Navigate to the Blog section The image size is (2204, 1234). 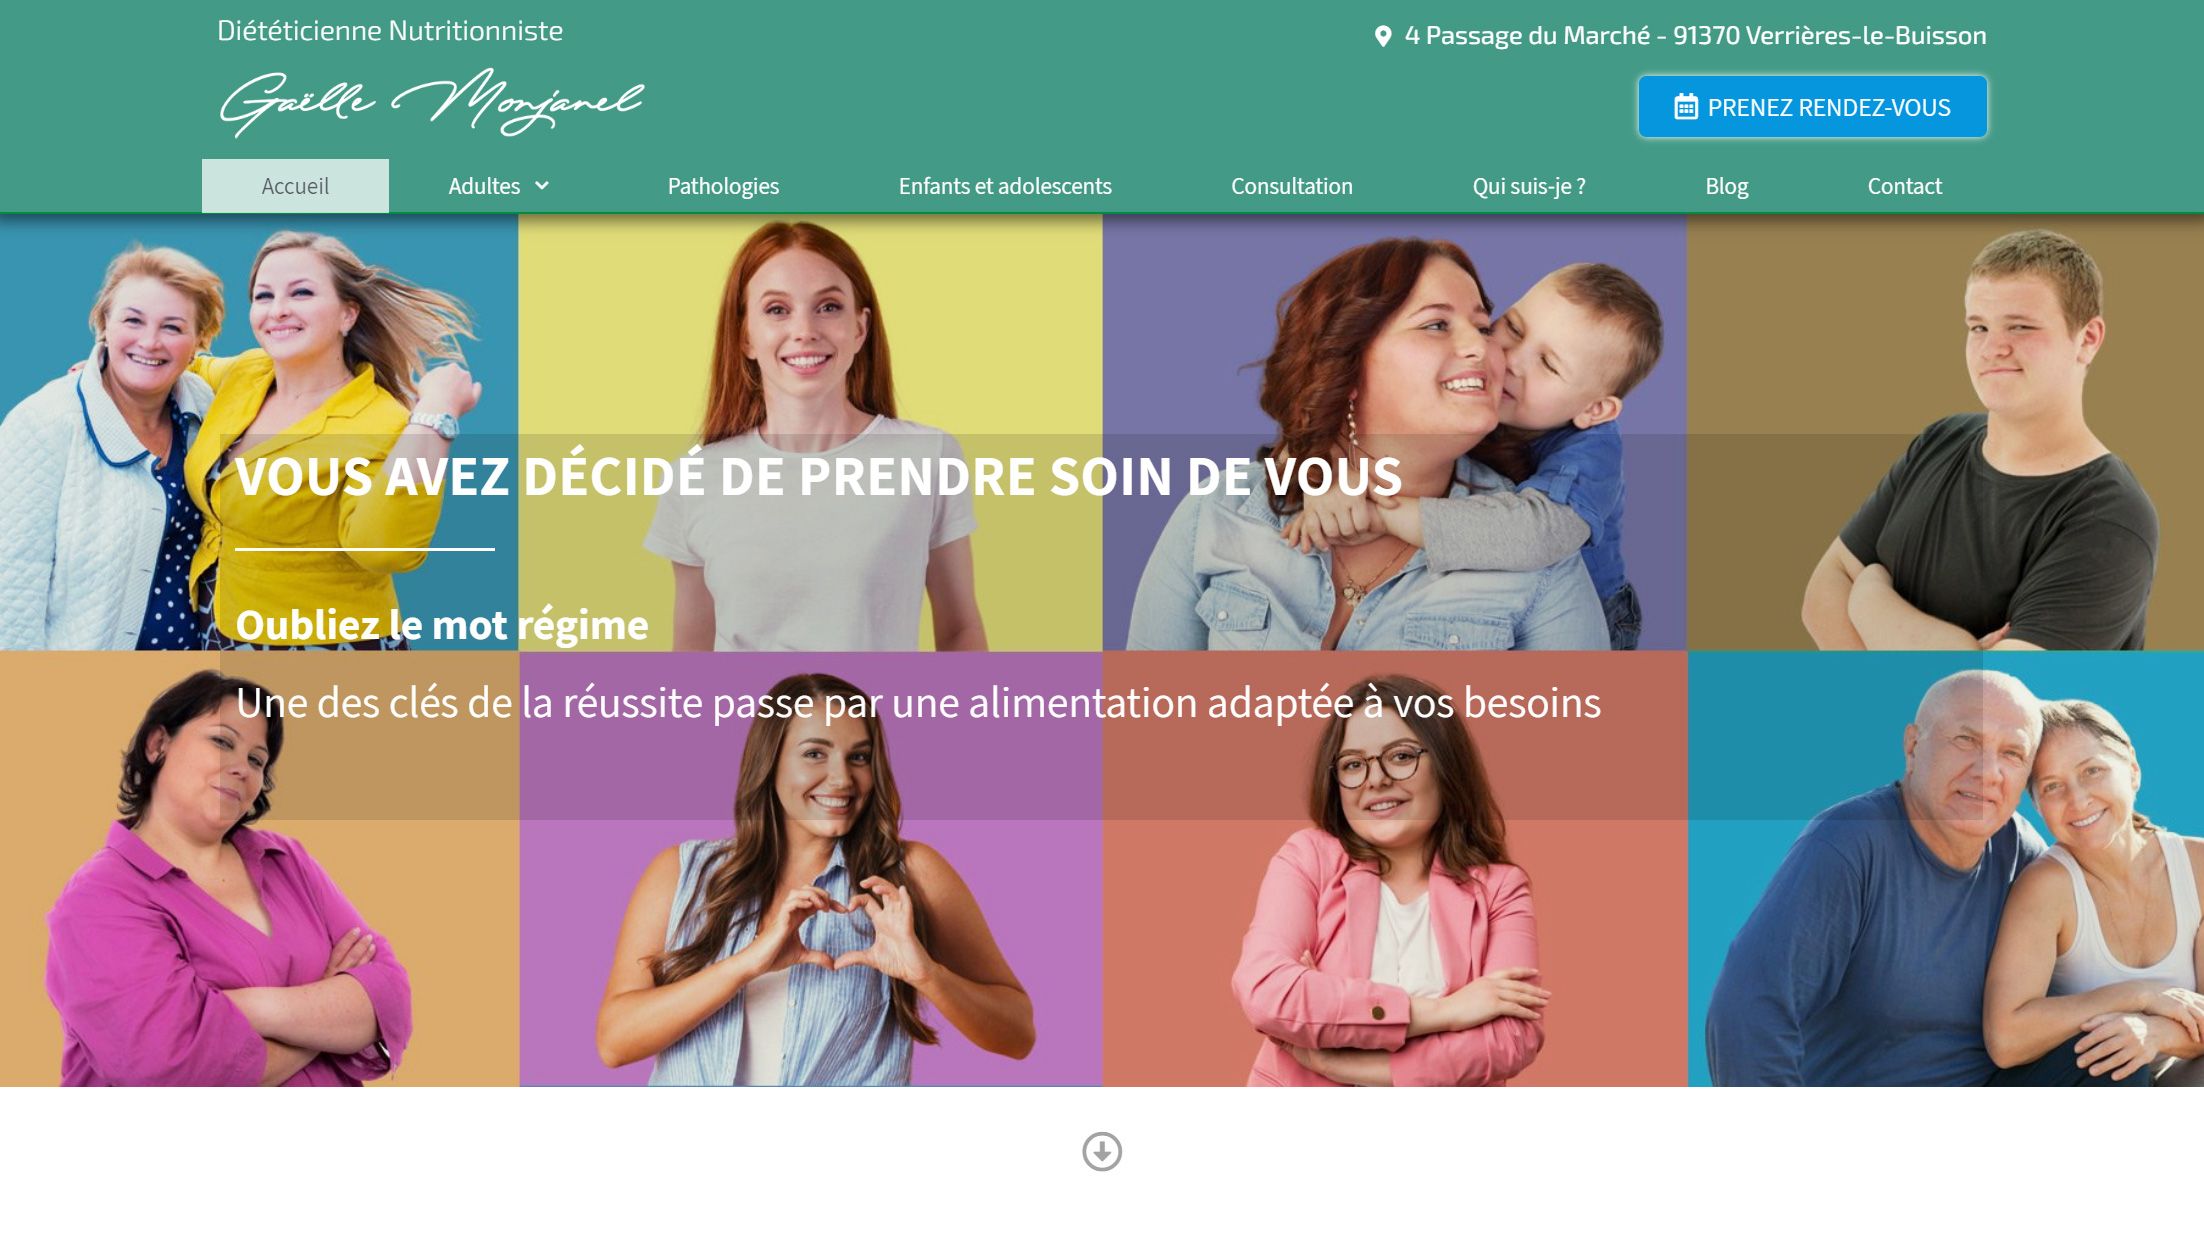pos(1726,186)
